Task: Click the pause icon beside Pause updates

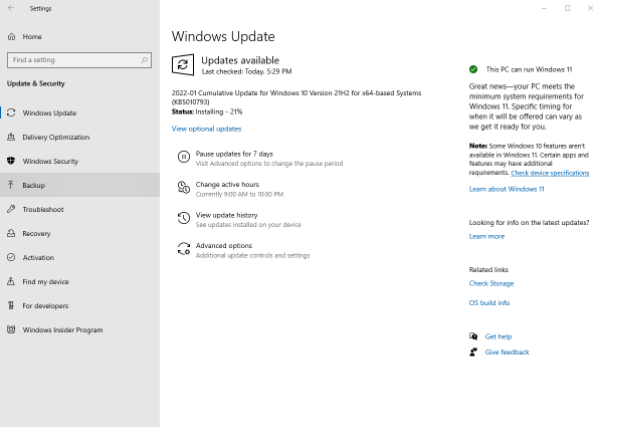Action: [x=183, y=157]
